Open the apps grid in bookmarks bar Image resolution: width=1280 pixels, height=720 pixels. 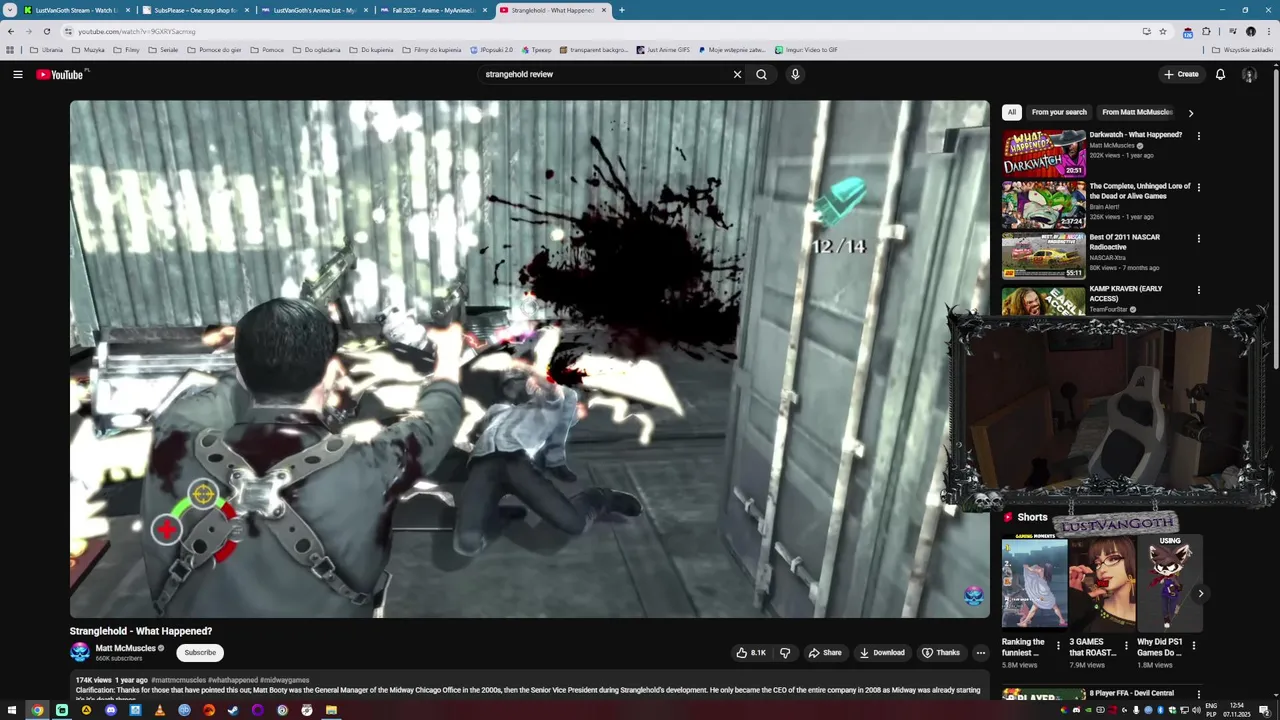point(11,49)
